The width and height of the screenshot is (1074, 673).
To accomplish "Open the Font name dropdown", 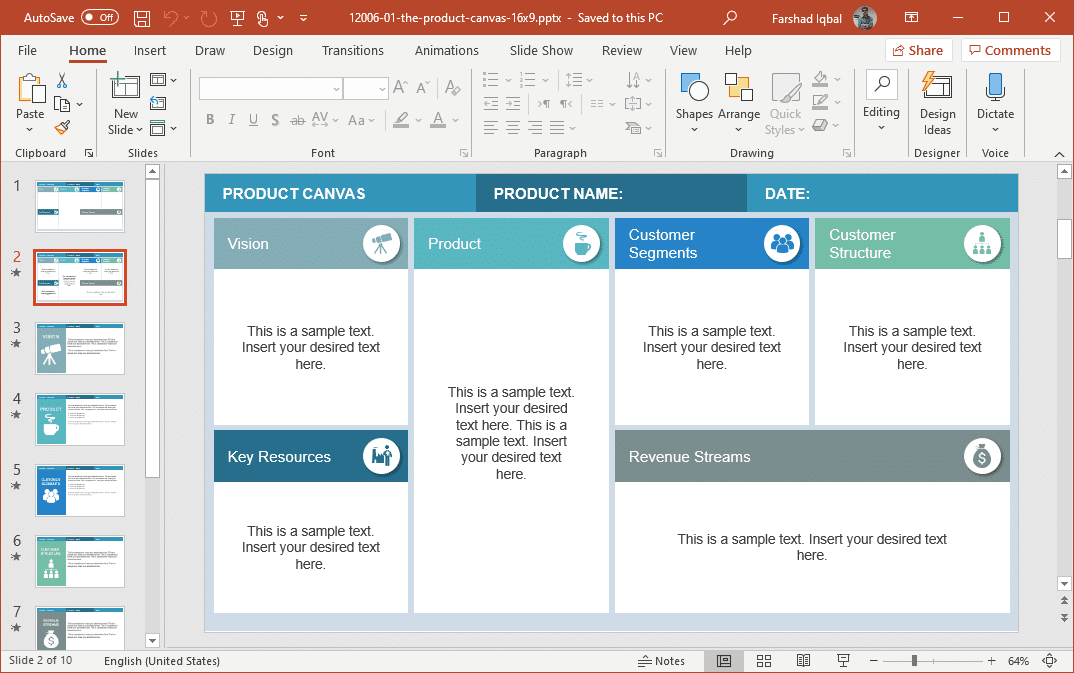I will tap(336, 88).
